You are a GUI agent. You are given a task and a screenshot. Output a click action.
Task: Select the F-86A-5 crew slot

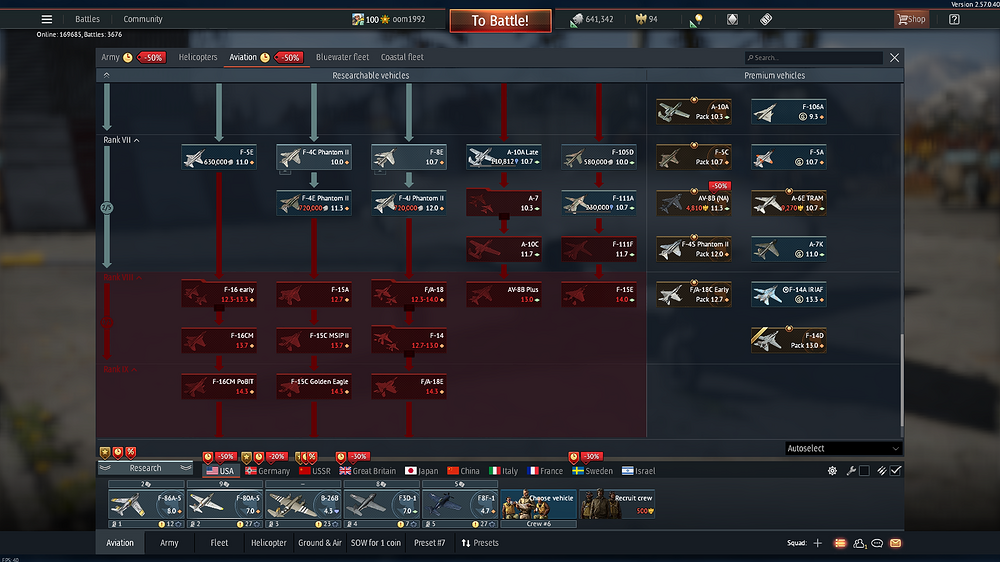(x=146, y=504)
